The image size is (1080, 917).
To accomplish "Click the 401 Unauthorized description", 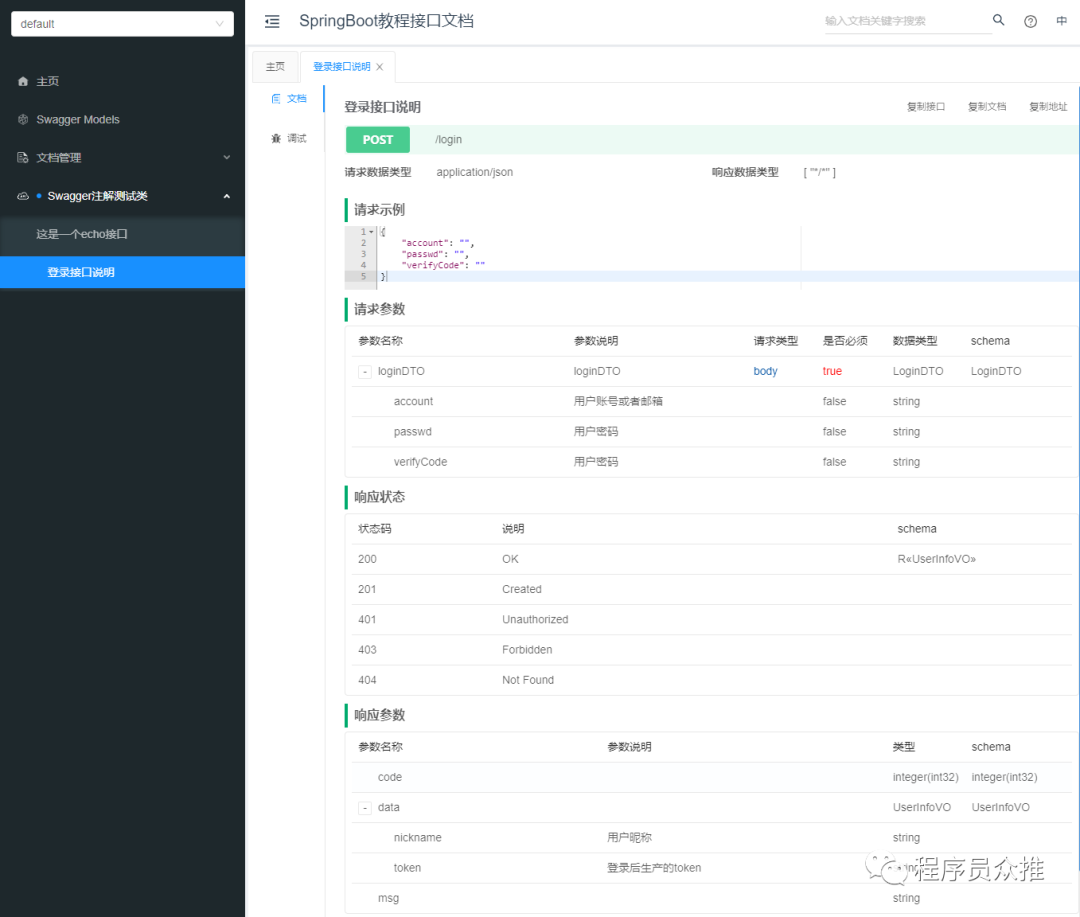I will pyautogui.click(x=535, y=620).
